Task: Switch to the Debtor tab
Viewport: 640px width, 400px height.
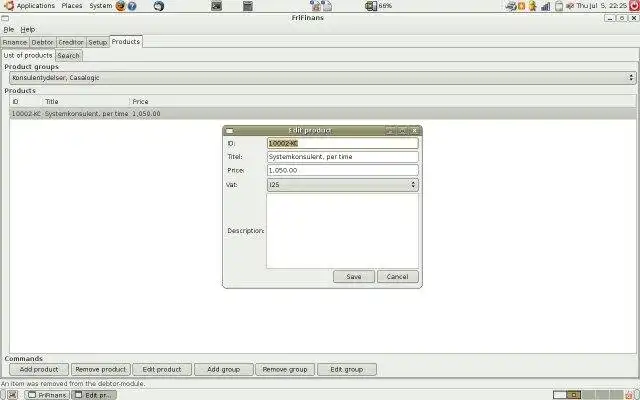Action: pos(42,42)
